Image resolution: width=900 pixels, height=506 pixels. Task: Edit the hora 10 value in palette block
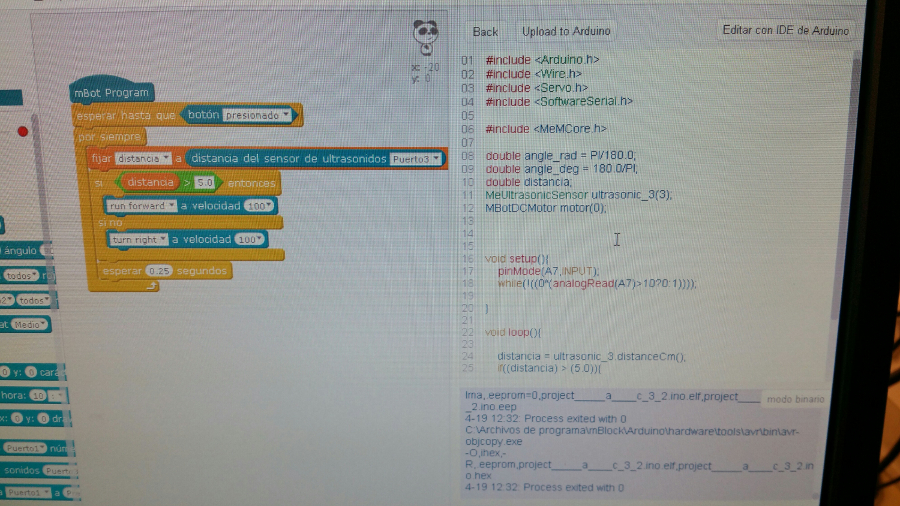coord(38,395)
